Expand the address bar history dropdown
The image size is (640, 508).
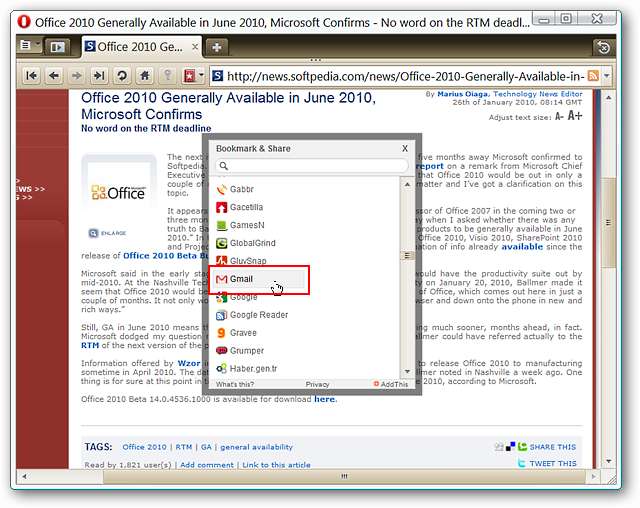pos(607,76)
